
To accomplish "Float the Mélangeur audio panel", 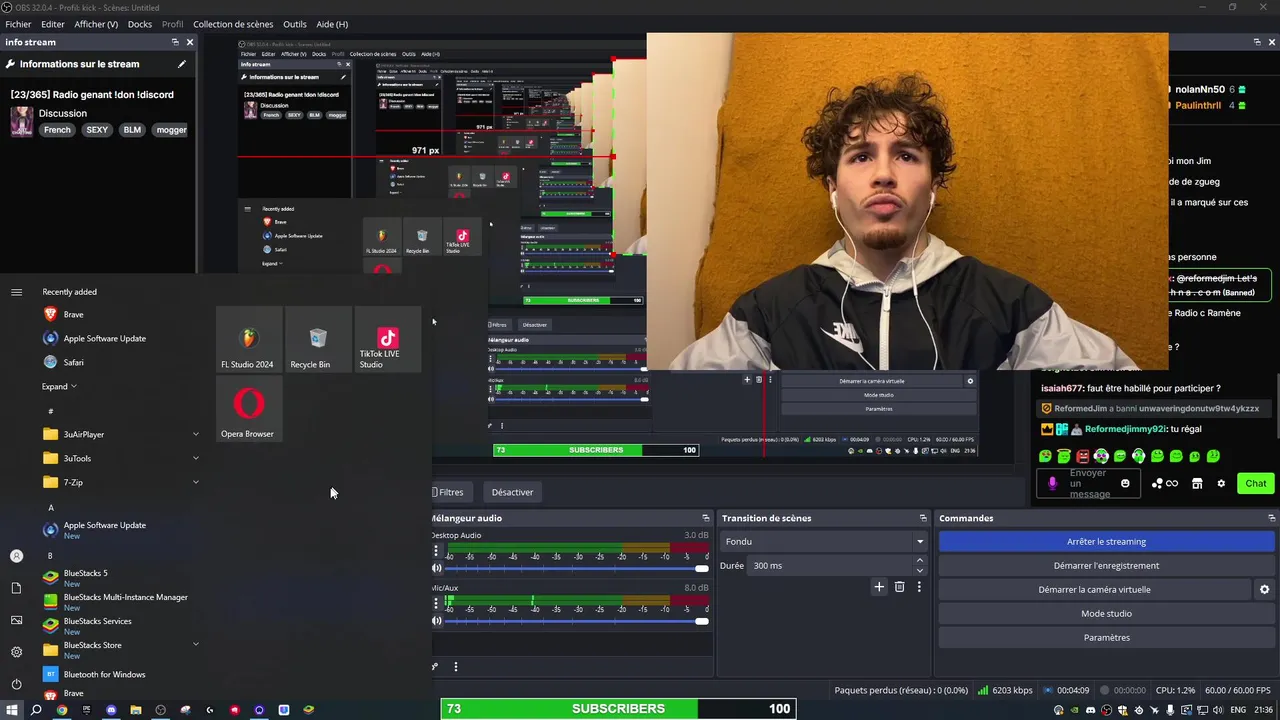I will pyautogui.click(x=706, y=518).
